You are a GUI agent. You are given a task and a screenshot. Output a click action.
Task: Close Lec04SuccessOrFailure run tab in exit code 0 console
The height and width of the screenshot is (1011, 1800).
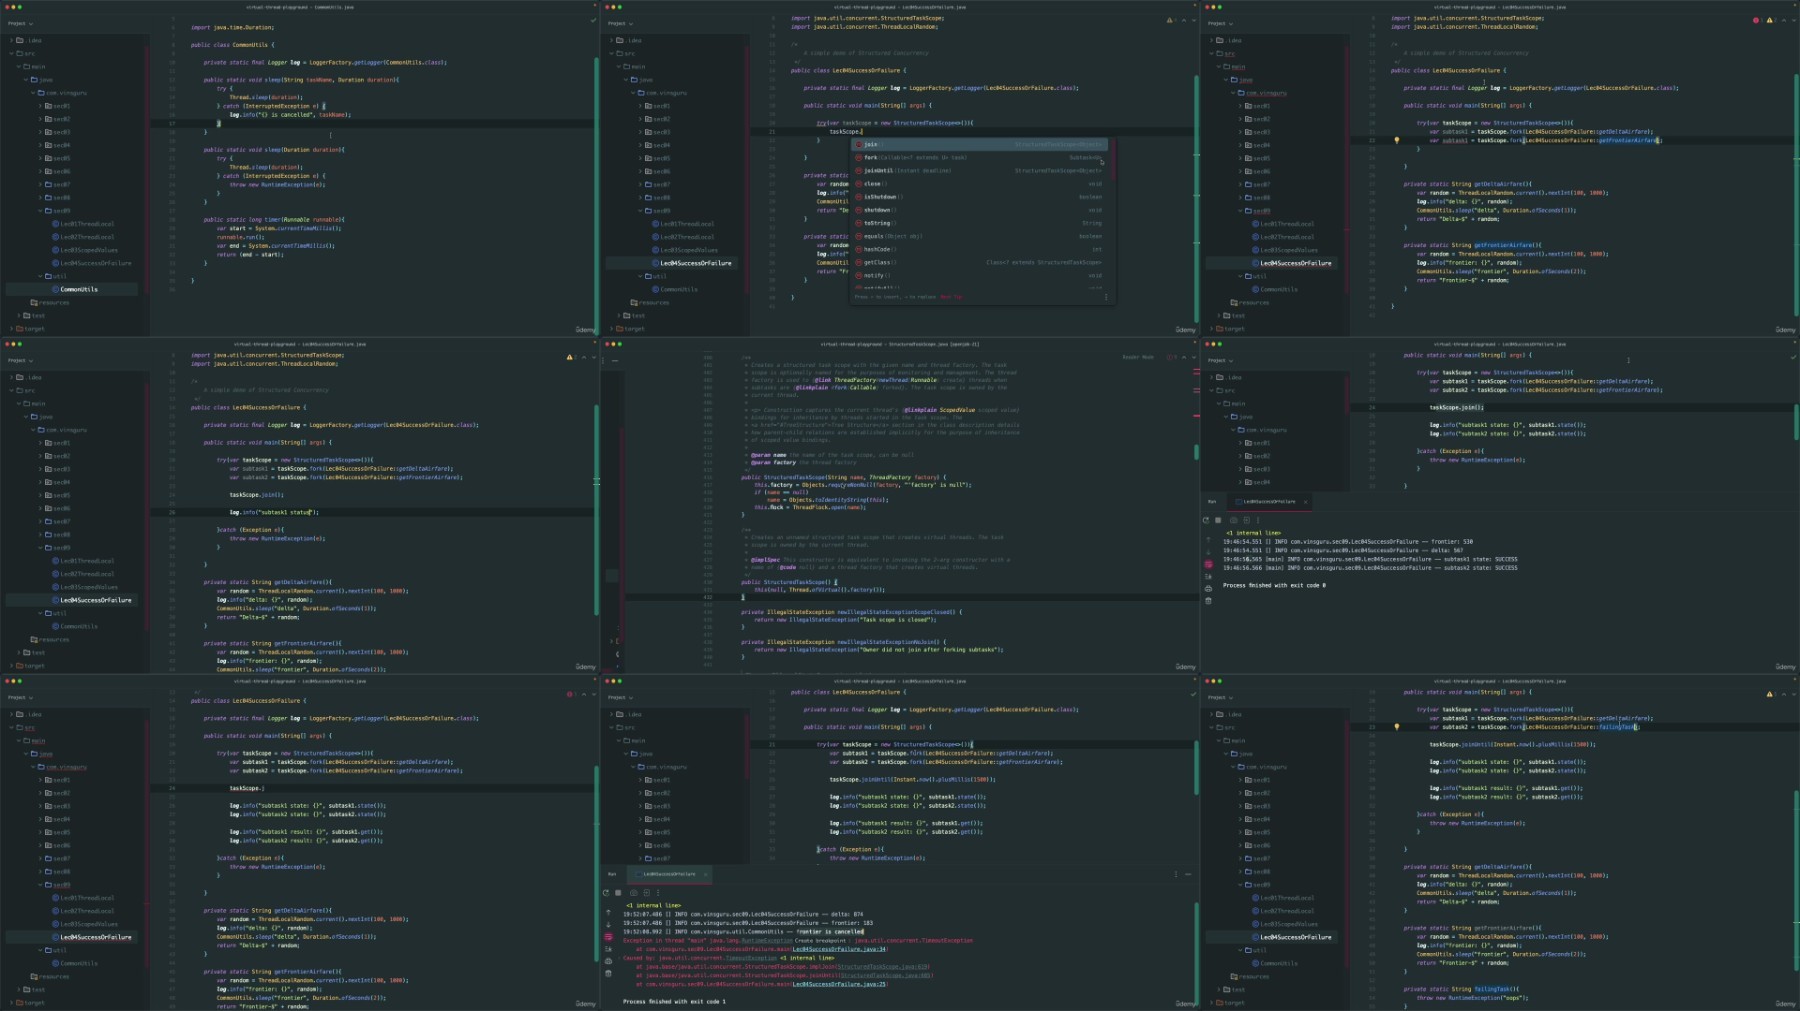1305,502
